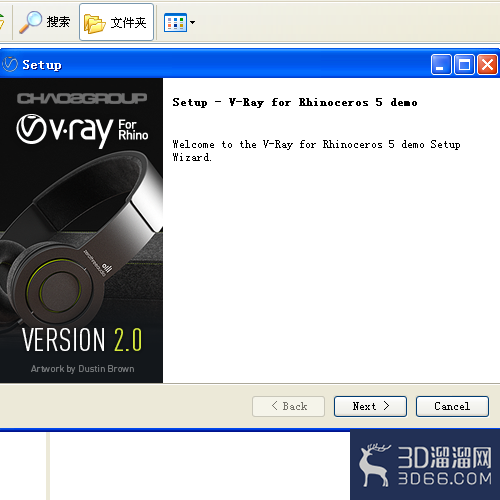Click the V-Ray logo icon in Setup title bar
Image resolution: width=500 pixels, height=500 pixels.
10,64
